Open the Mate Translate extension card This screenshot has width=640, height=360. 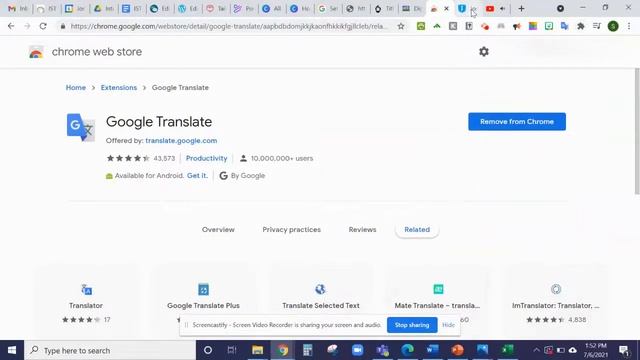pyautogui.click(x=438, y=303)
